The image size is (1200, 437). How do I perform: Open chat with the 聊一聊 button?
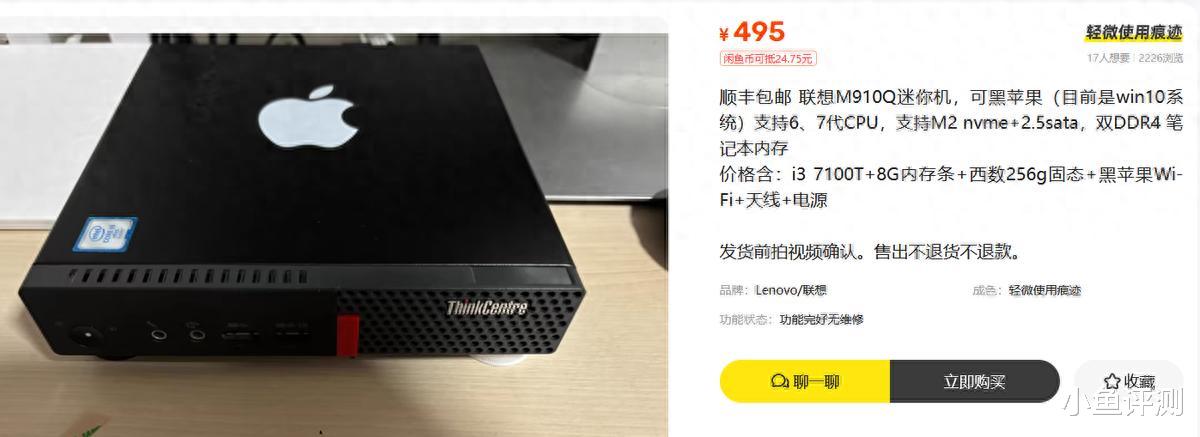[805, 381]
